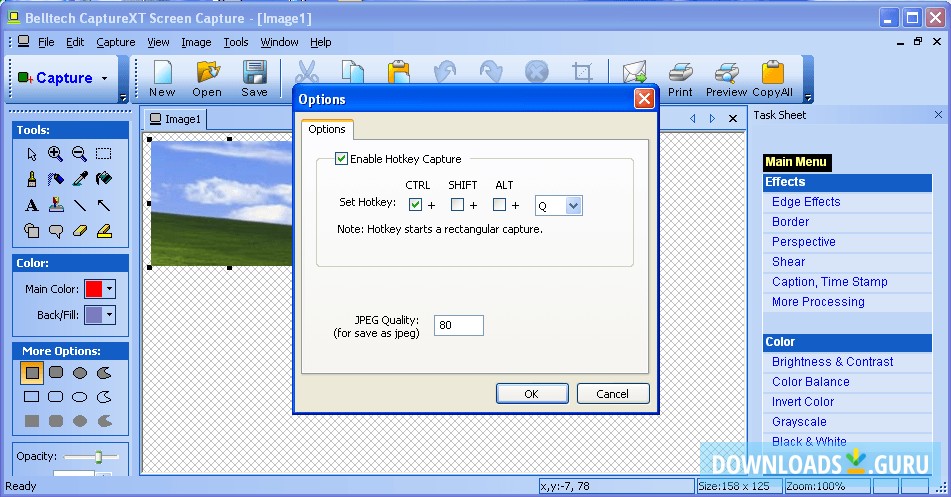Select the pointer arrow tool
The width and height of the screenshot is (951, 497).
tap(32, 154)
